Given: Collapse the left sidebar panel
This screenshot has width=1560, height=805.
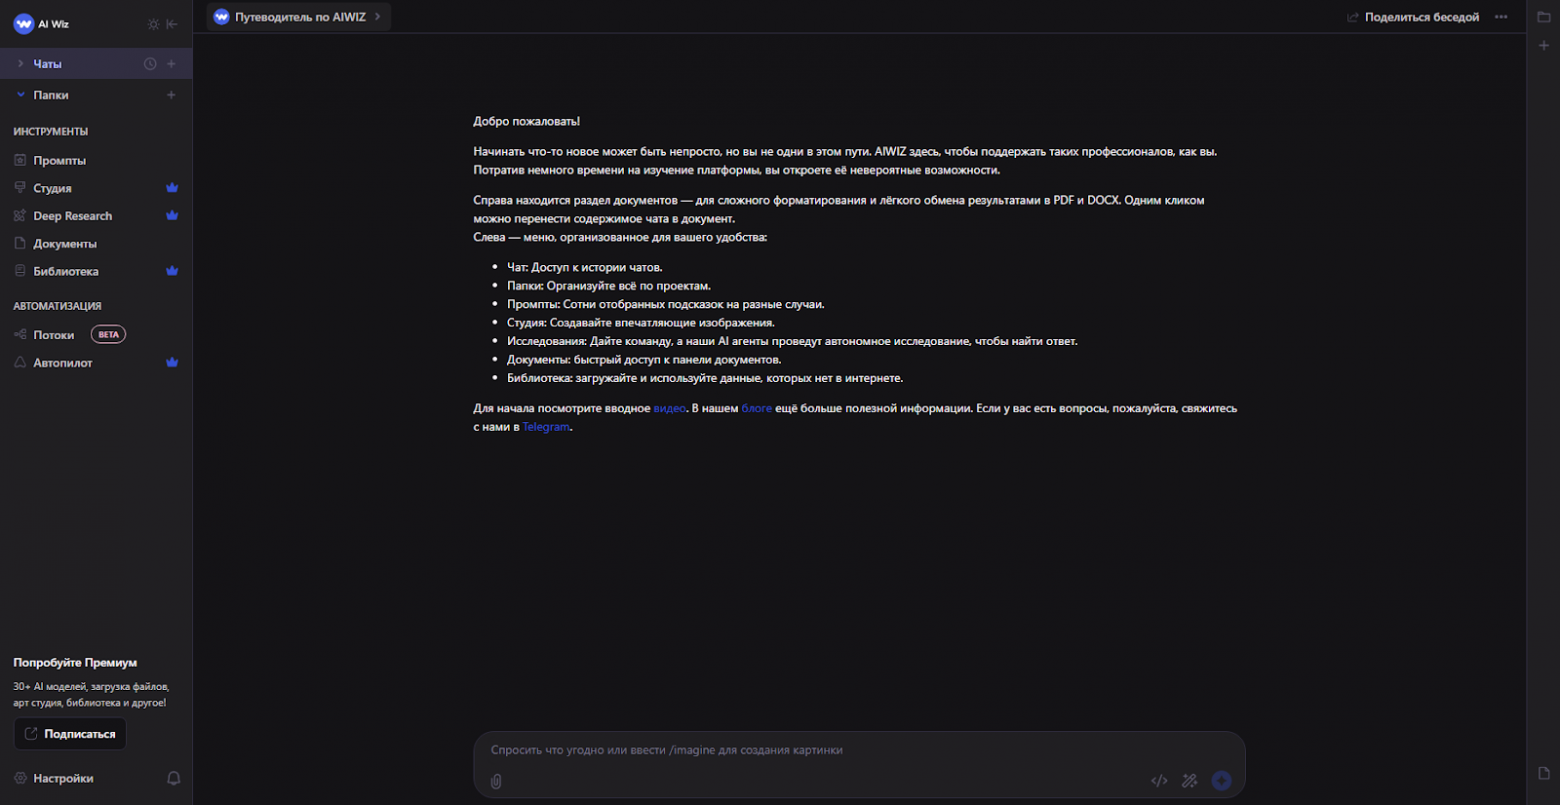Looking at the screenshot, I should (x=172, y=24).
